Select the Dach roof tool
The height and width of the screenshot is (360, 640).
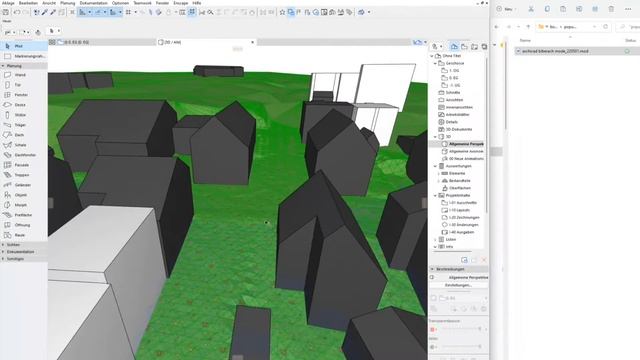(x=24, y=135)
